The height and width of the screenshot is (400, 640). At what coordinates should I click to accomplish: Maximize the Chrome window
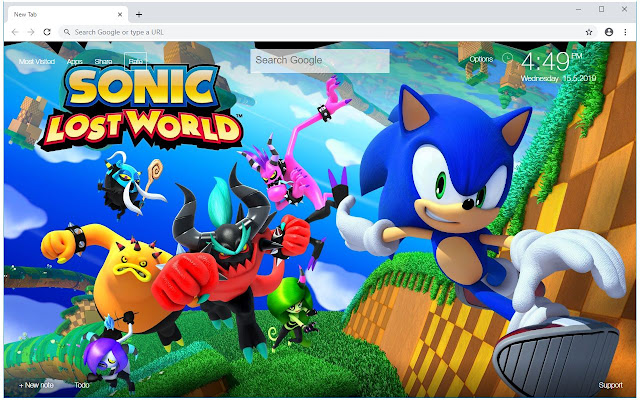point(601,9)
